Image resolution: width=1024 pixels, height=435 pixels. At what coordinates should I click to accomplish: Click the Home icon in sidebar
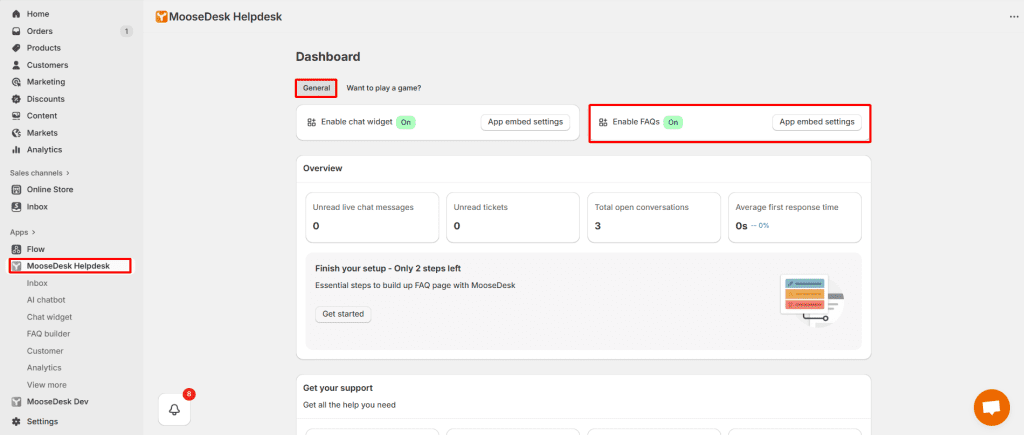tap(16, 14)
